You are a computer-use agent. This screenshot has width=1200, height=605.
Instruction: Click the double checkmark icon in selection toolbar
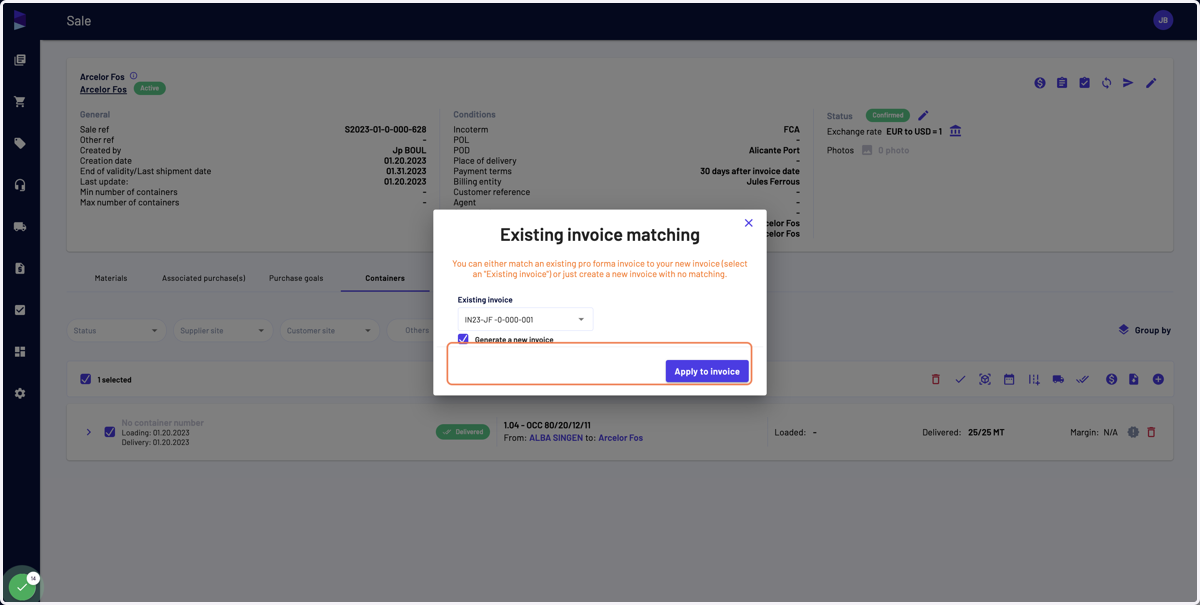[x=1082, y=379]
